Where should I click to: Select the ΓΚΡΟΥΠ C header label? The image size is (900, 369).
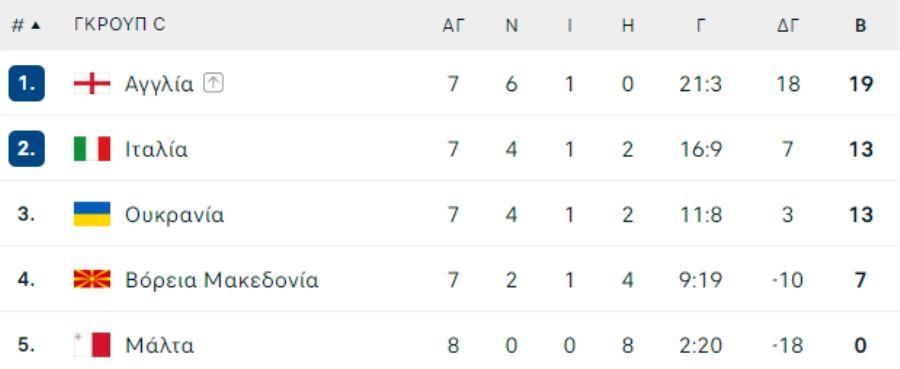(x=119, y=25)
